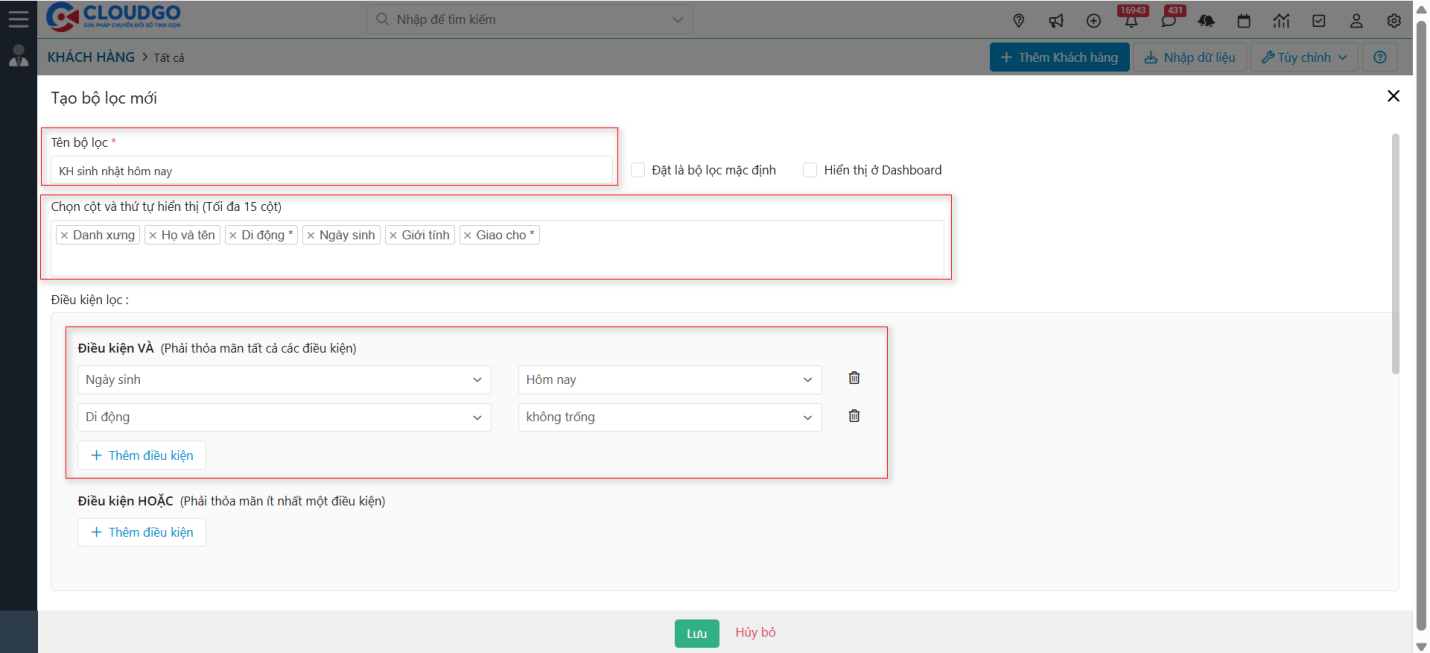Remove the Danh xưng column tag

click(x=64, y=236)
